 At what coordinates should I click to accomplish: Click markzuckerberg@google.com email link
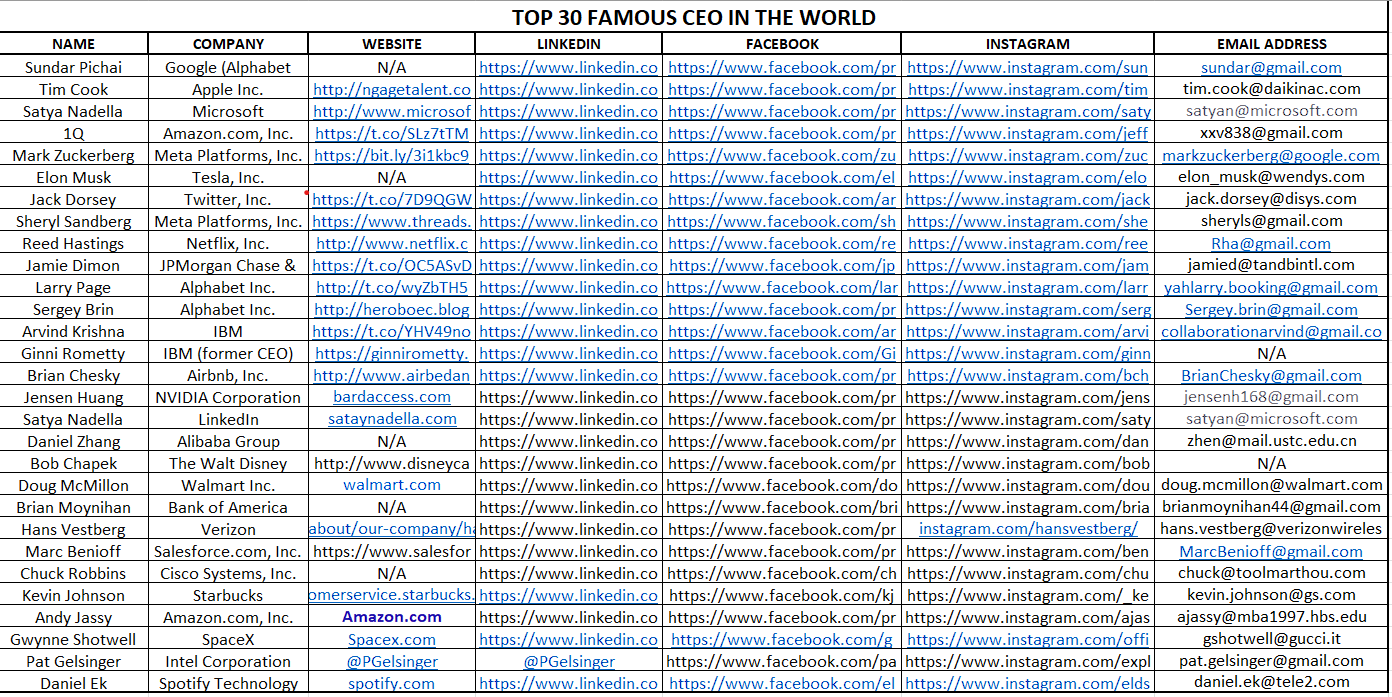[1271, 155]
